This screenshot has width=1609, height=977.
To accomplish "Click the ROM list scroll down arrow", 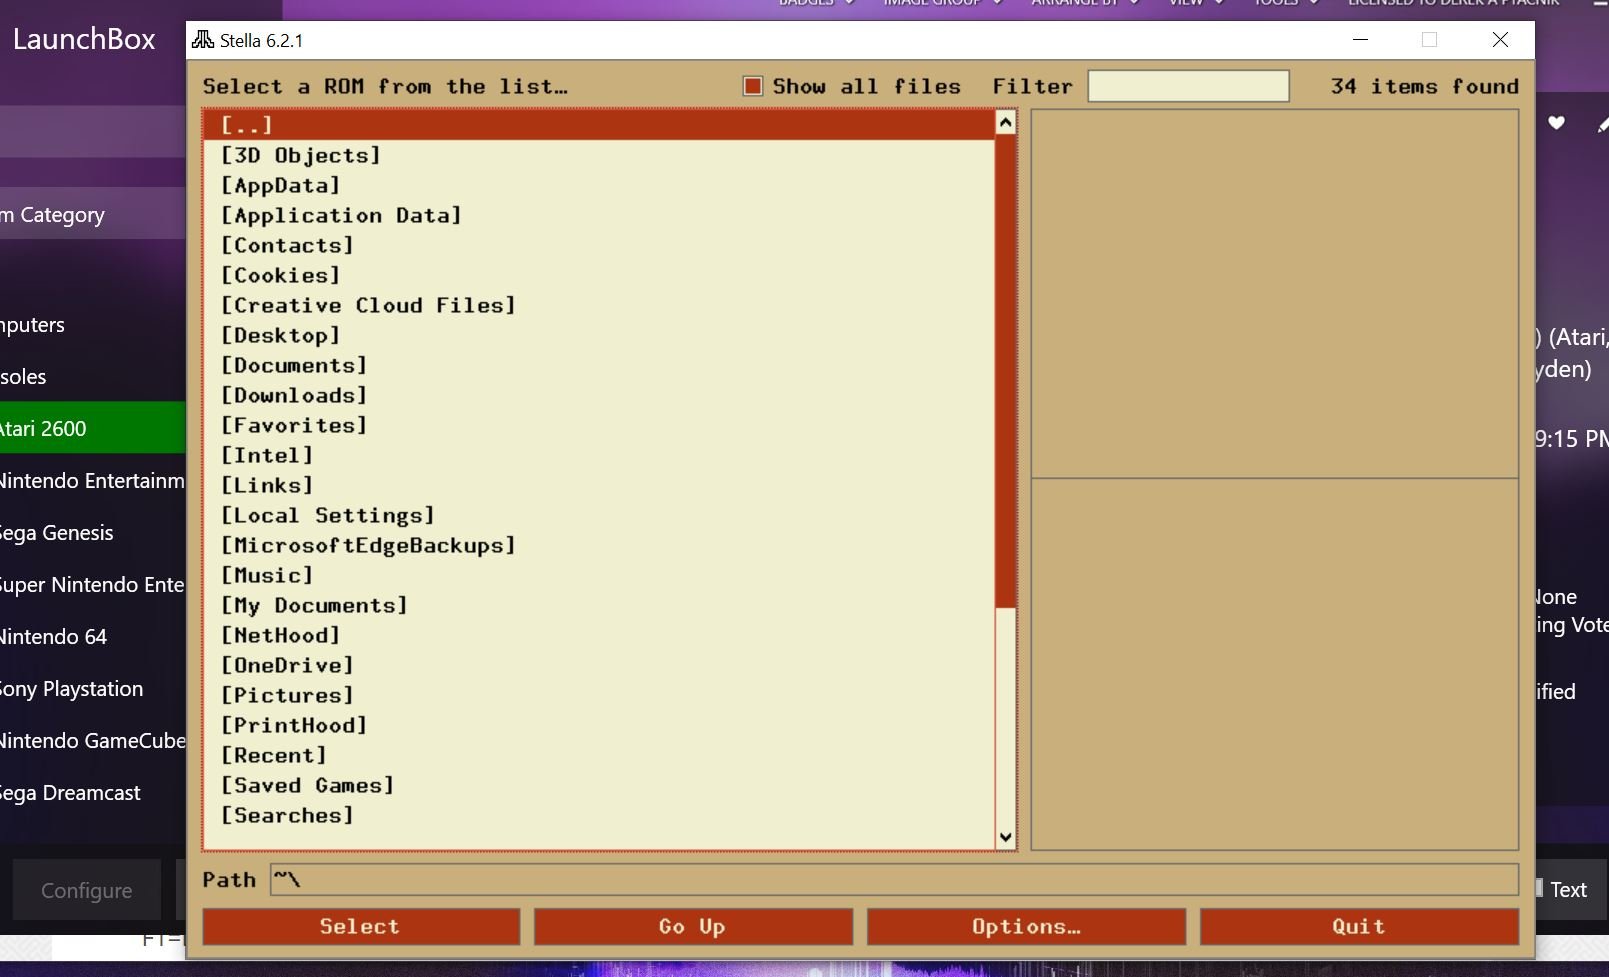I will [1006, 837].
